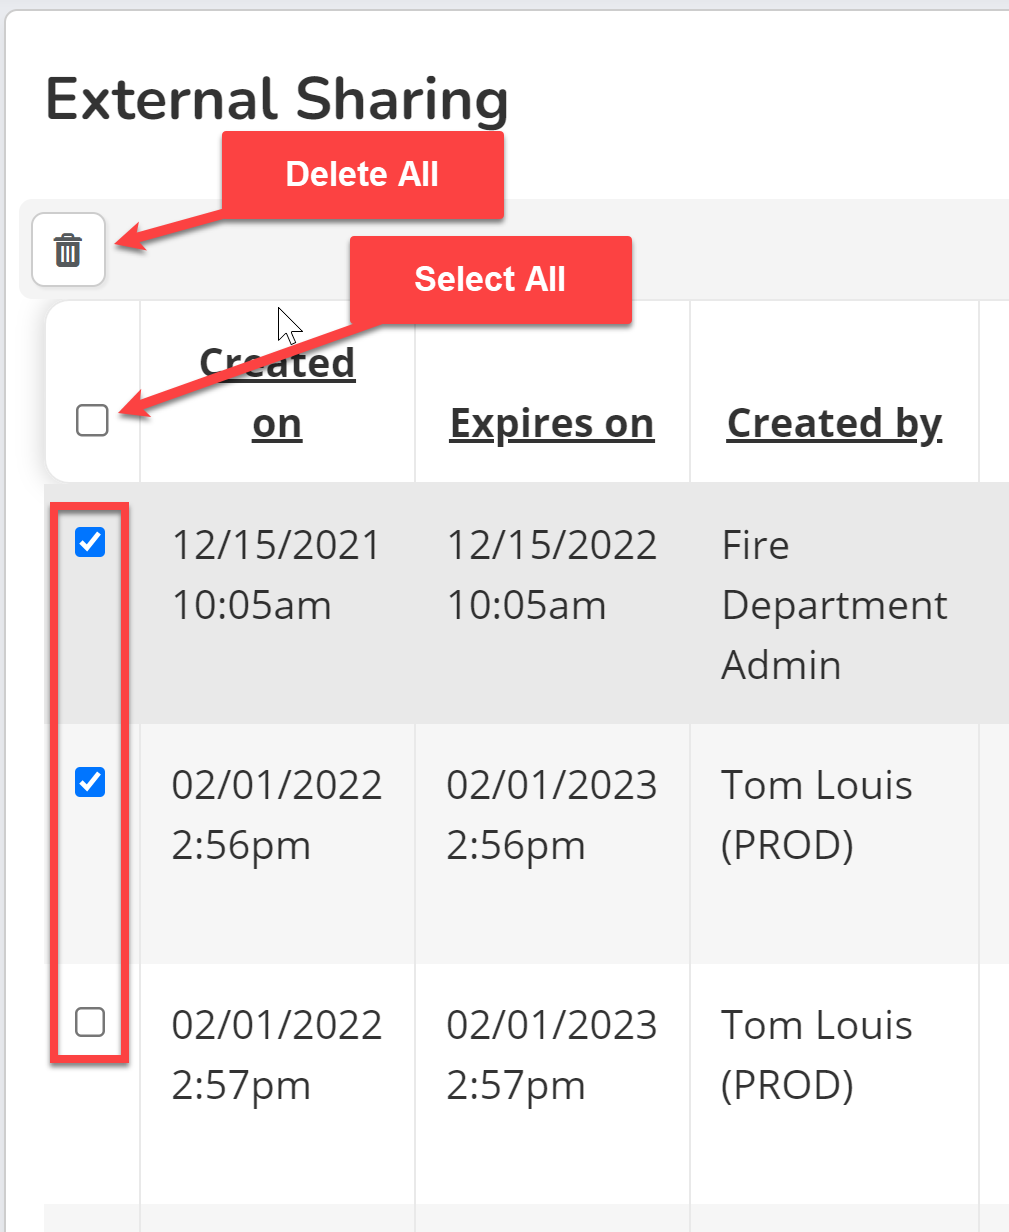Tick the select all header checkbox

[x=92, y=421]
